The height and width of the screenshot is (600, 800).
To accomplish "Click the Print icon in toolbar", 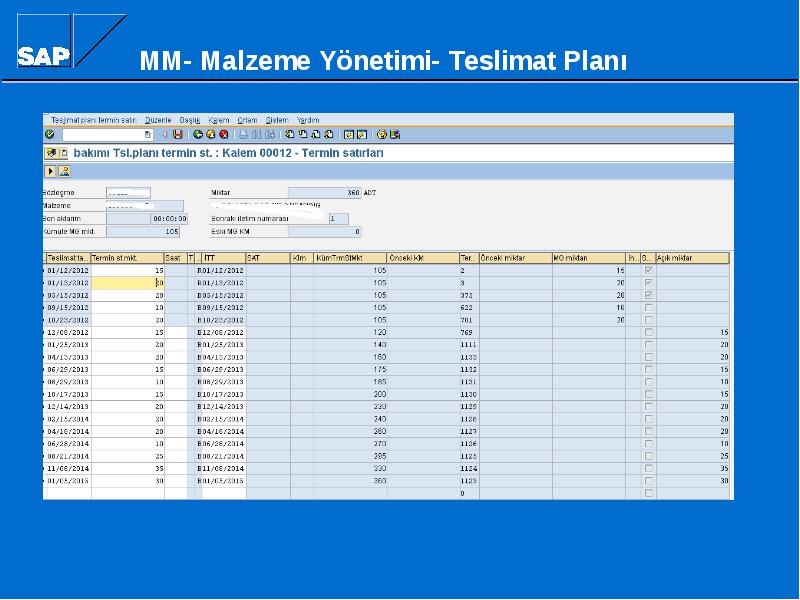I will 243,135.
